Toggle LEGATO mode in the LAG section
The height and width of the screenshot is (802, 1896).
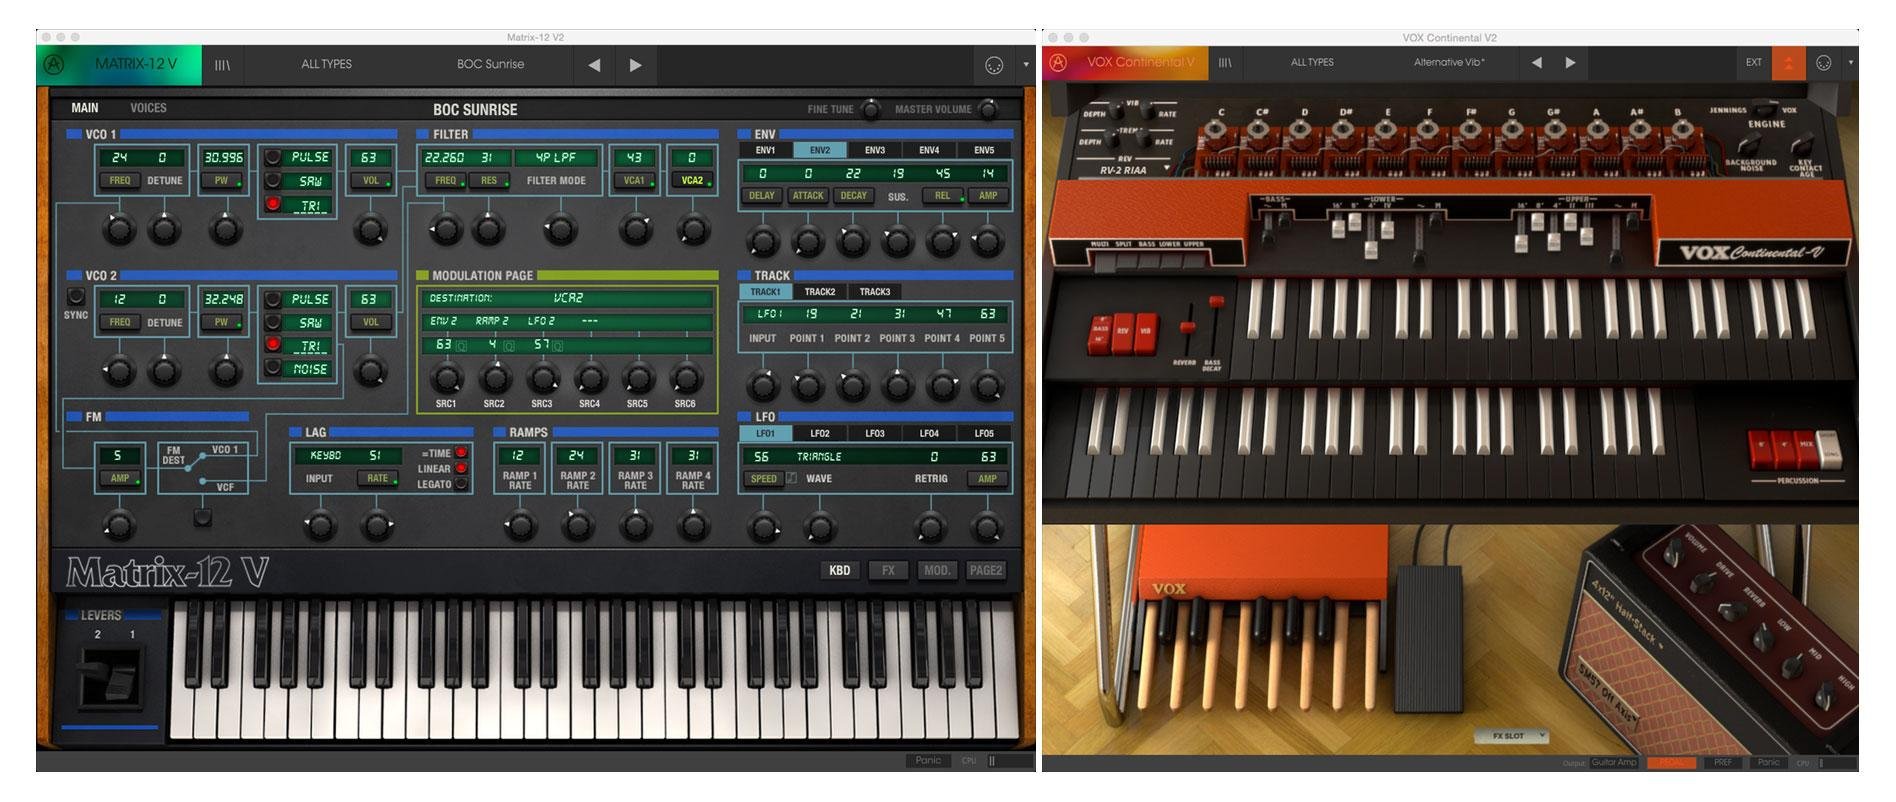pyautogui.click(x=461, y=484)
